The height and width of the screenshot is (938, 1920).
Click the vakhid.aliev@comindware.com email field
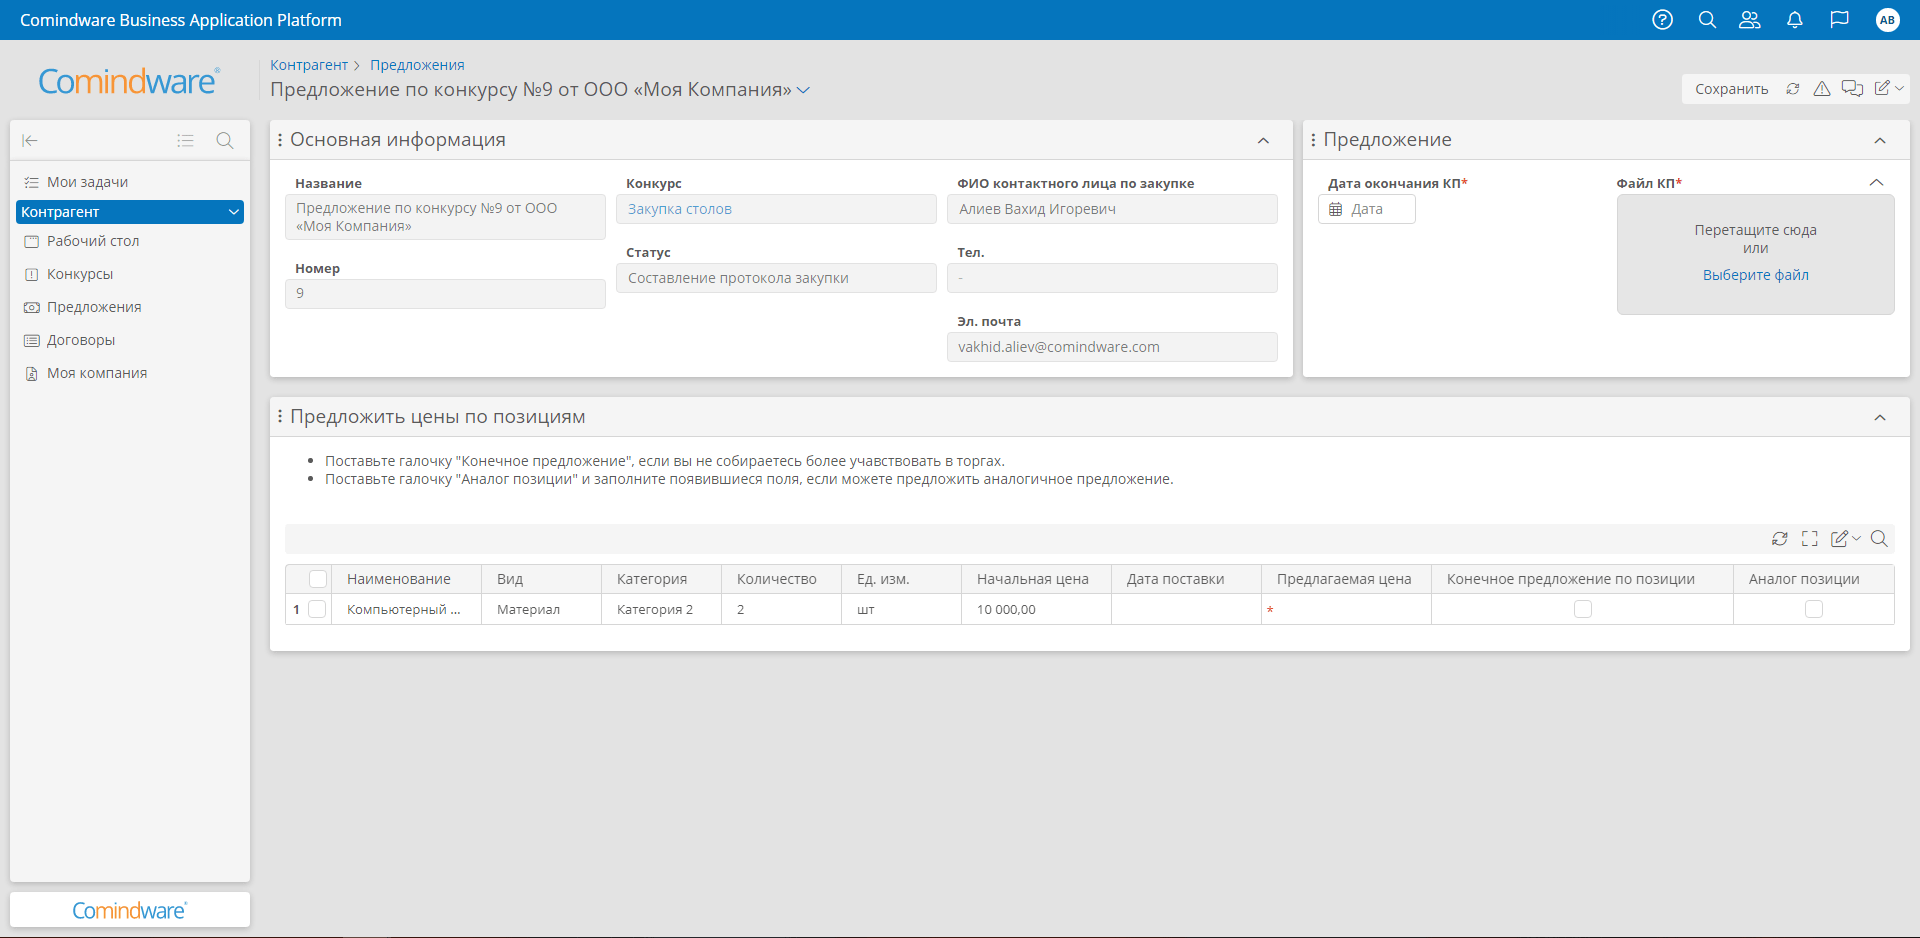click(1112, 347)
